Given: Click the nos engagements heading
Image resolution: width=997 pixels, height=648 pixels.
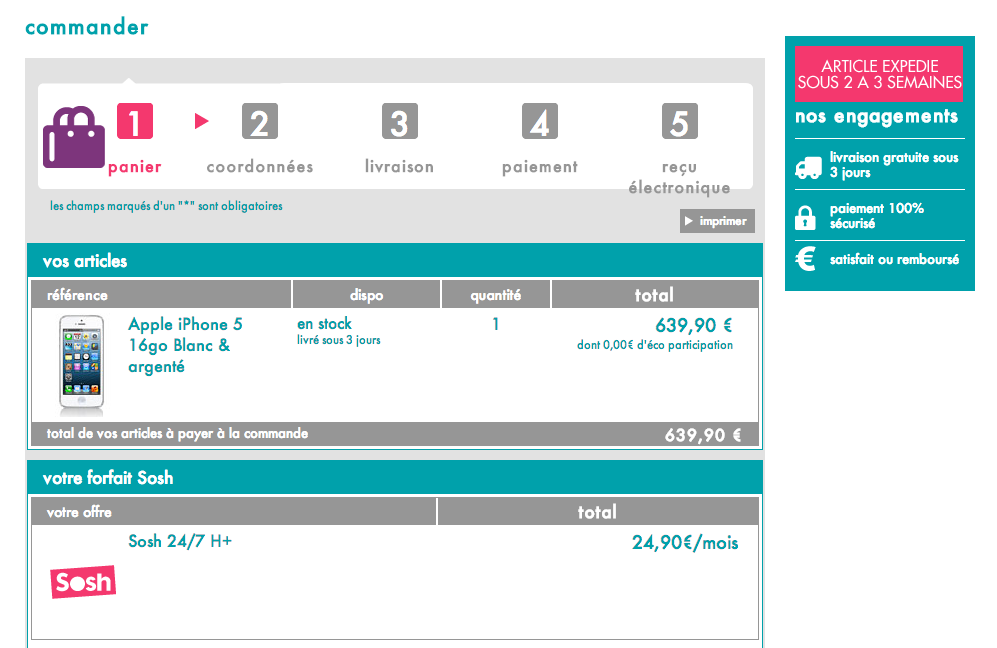Looking at the screenshot, I should pos(876,116).
